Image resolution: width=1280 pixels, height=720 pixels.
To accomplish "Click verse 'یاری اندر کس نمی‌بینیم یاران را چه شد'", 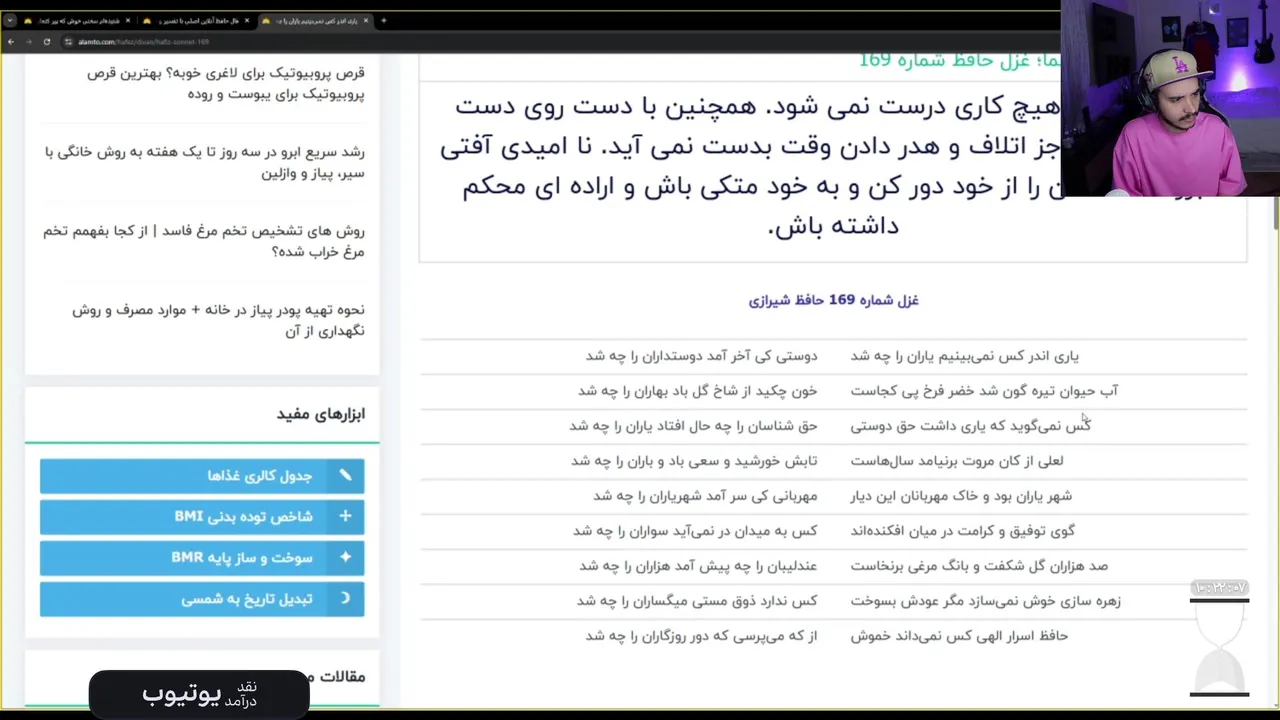I will click(965, 356).
